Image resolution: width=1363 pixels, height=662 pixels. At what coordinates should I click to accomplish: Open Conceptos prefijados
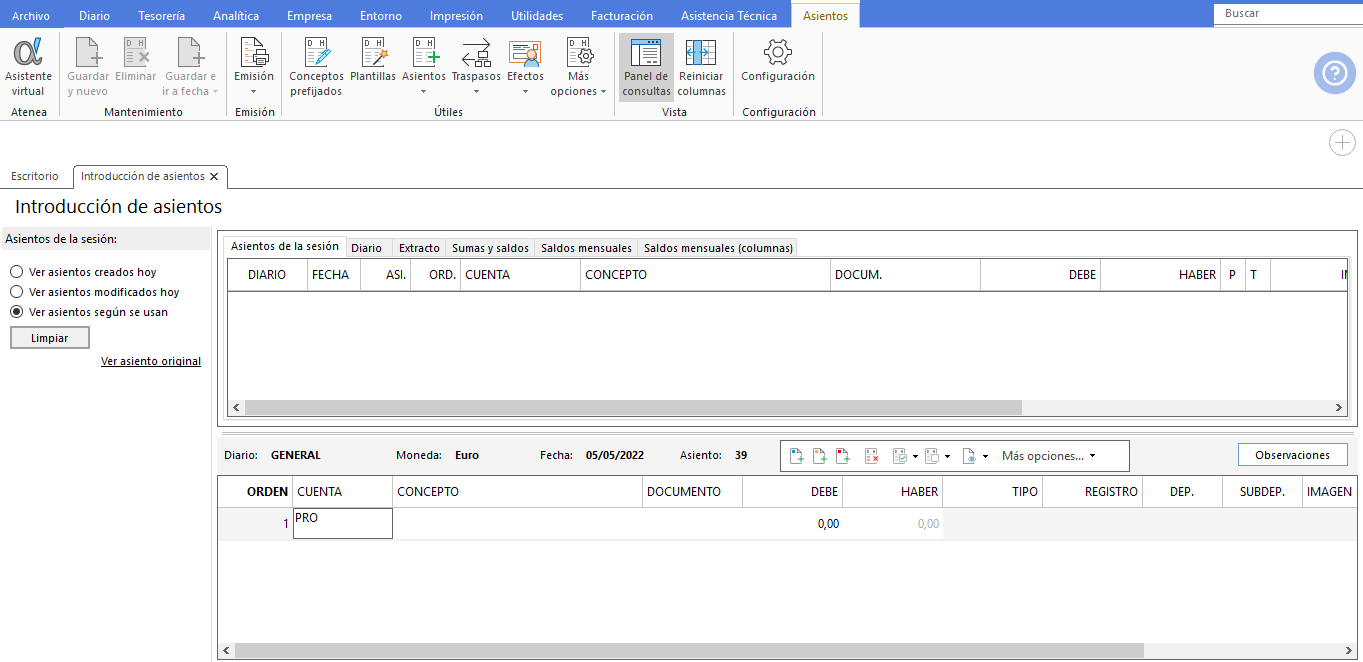point(316,66)
